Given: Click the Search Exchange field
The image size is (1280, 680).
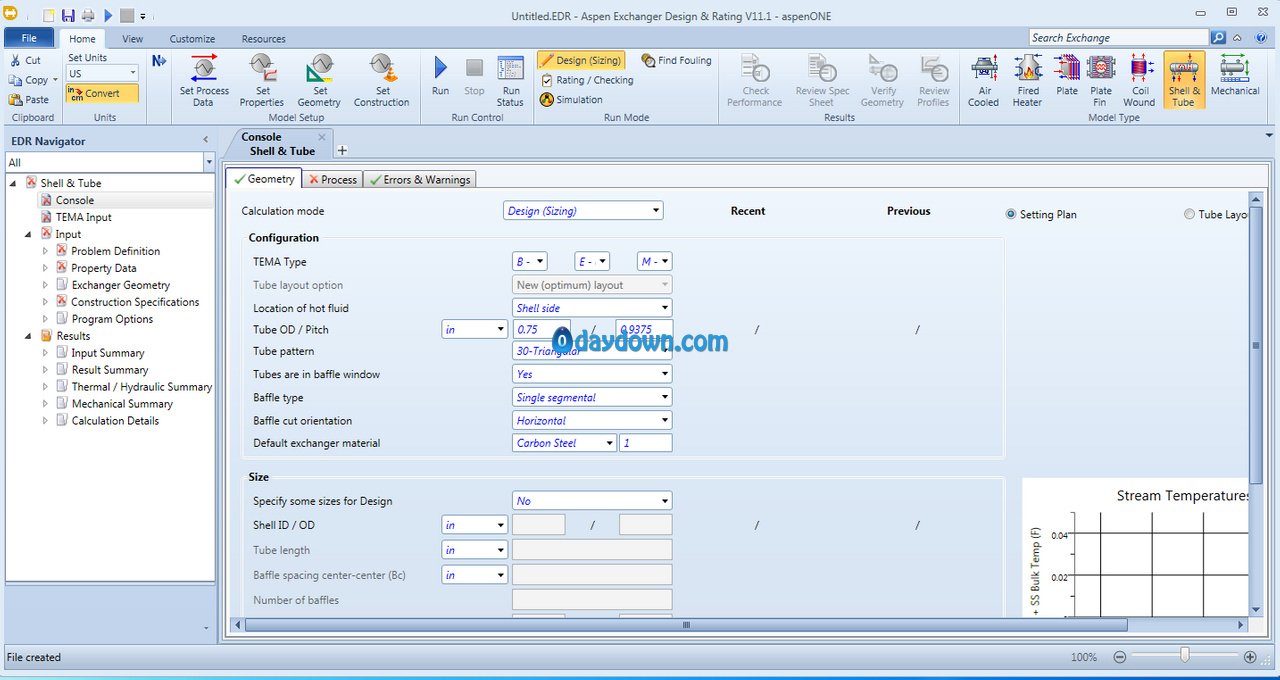Looking at the screenshot, I should pos(1119,37).
